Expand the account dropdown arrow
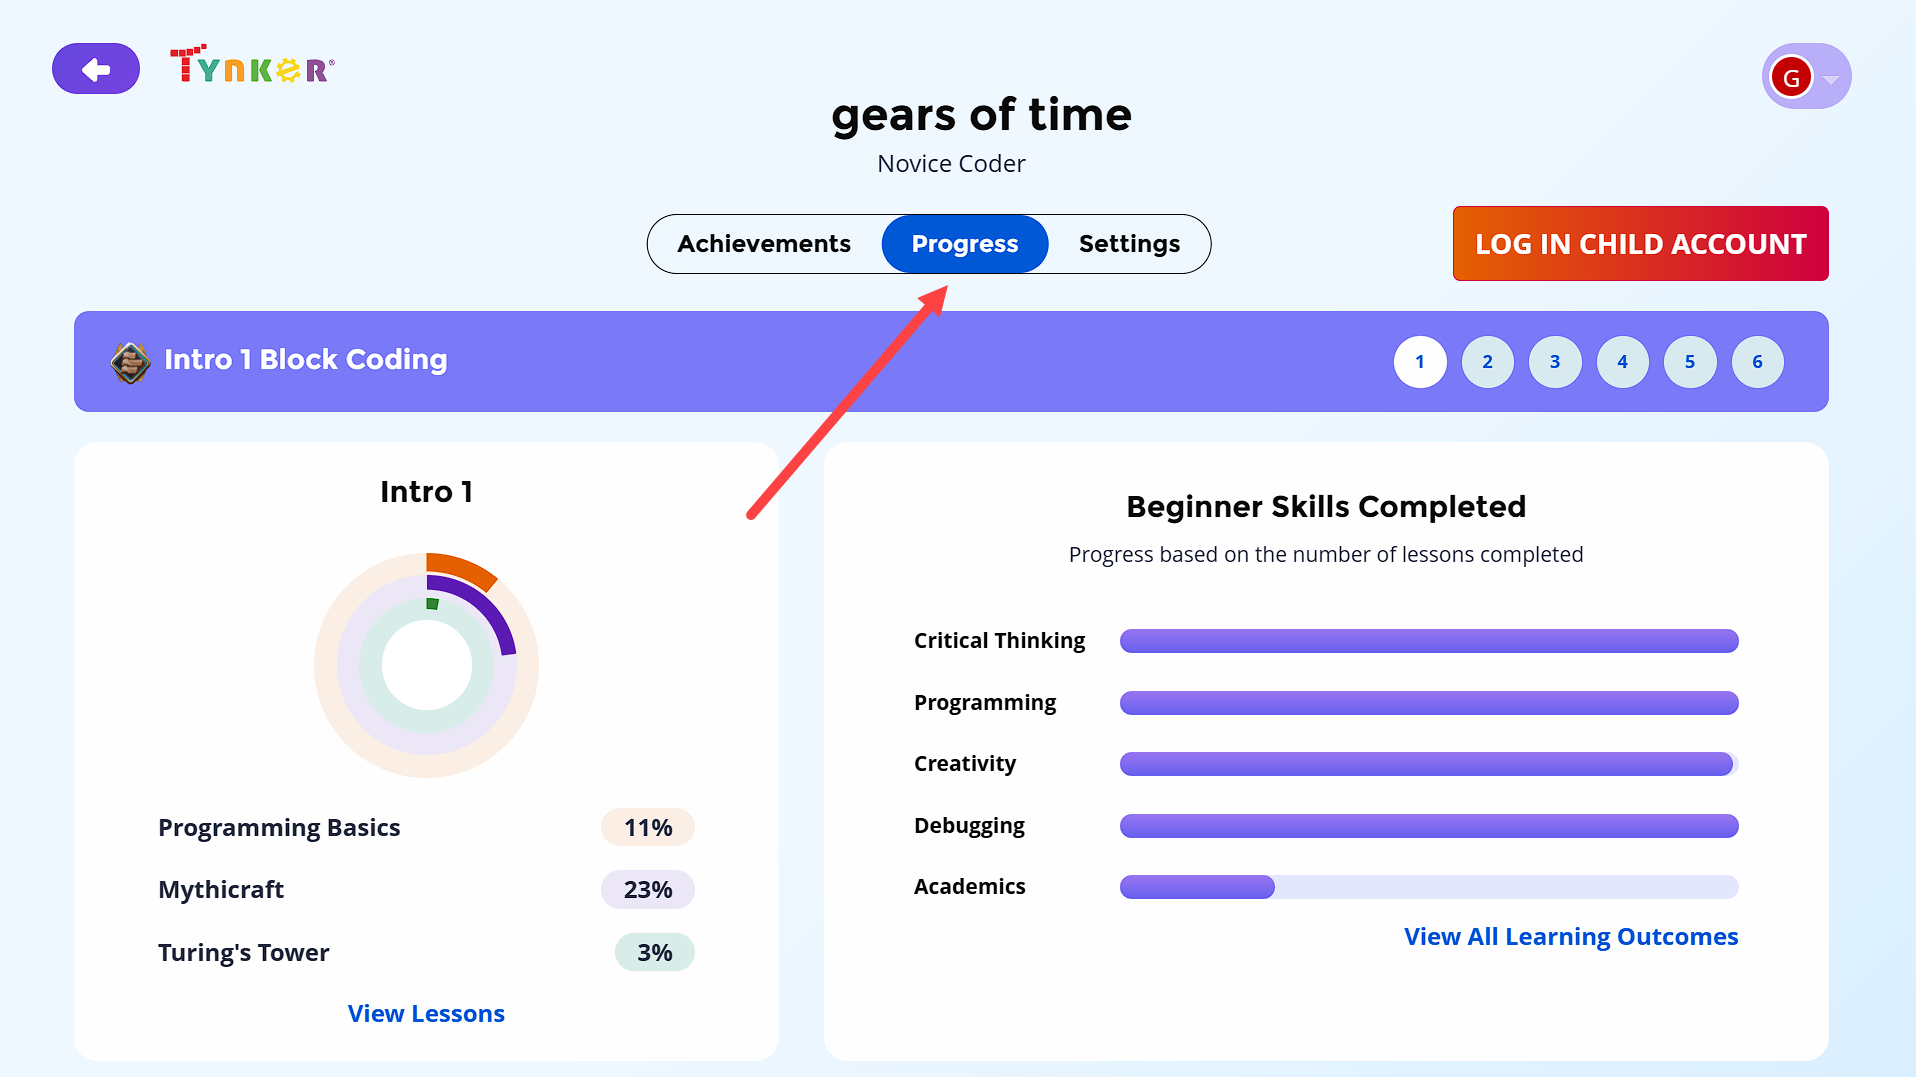Screen dimensions: 1916x1077 [x=1831, y=79]
